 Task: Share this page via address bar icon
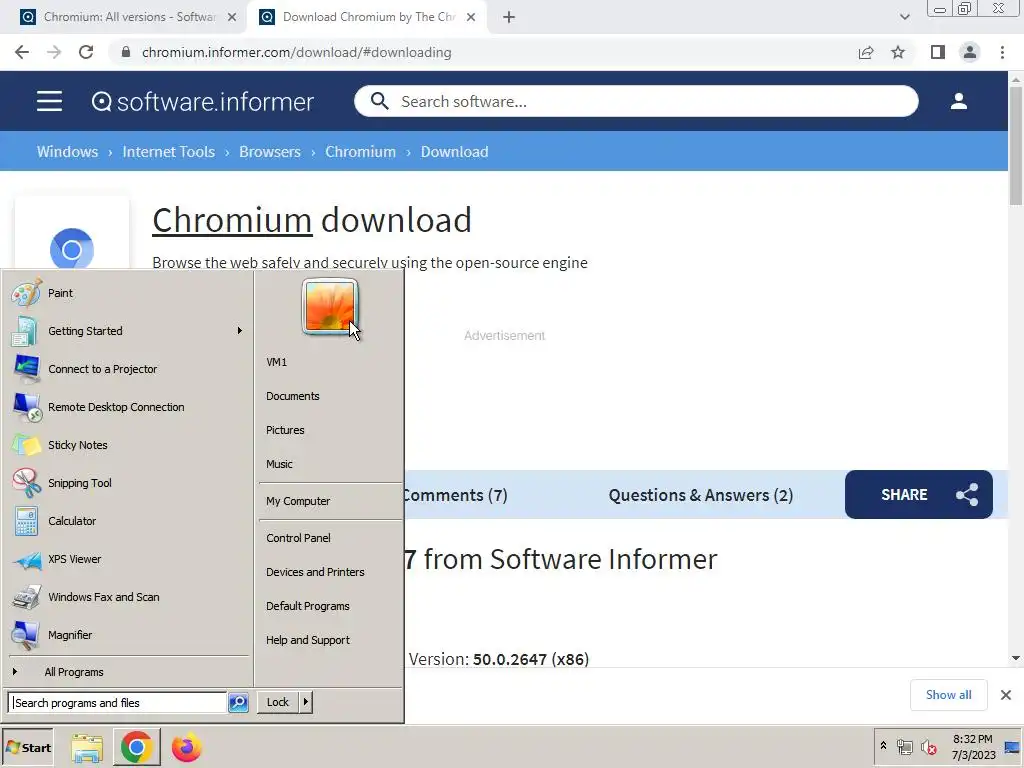pos(866,52)
